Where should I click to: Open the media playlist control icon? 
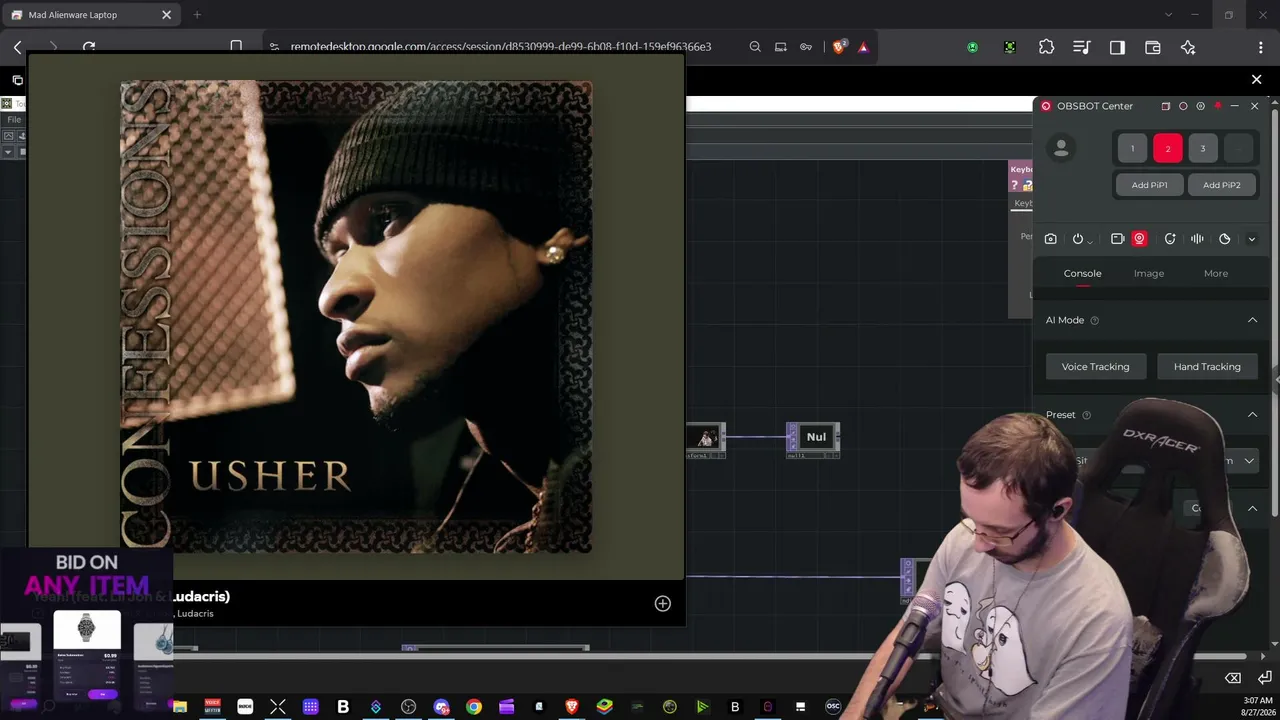click(1081, 47)
